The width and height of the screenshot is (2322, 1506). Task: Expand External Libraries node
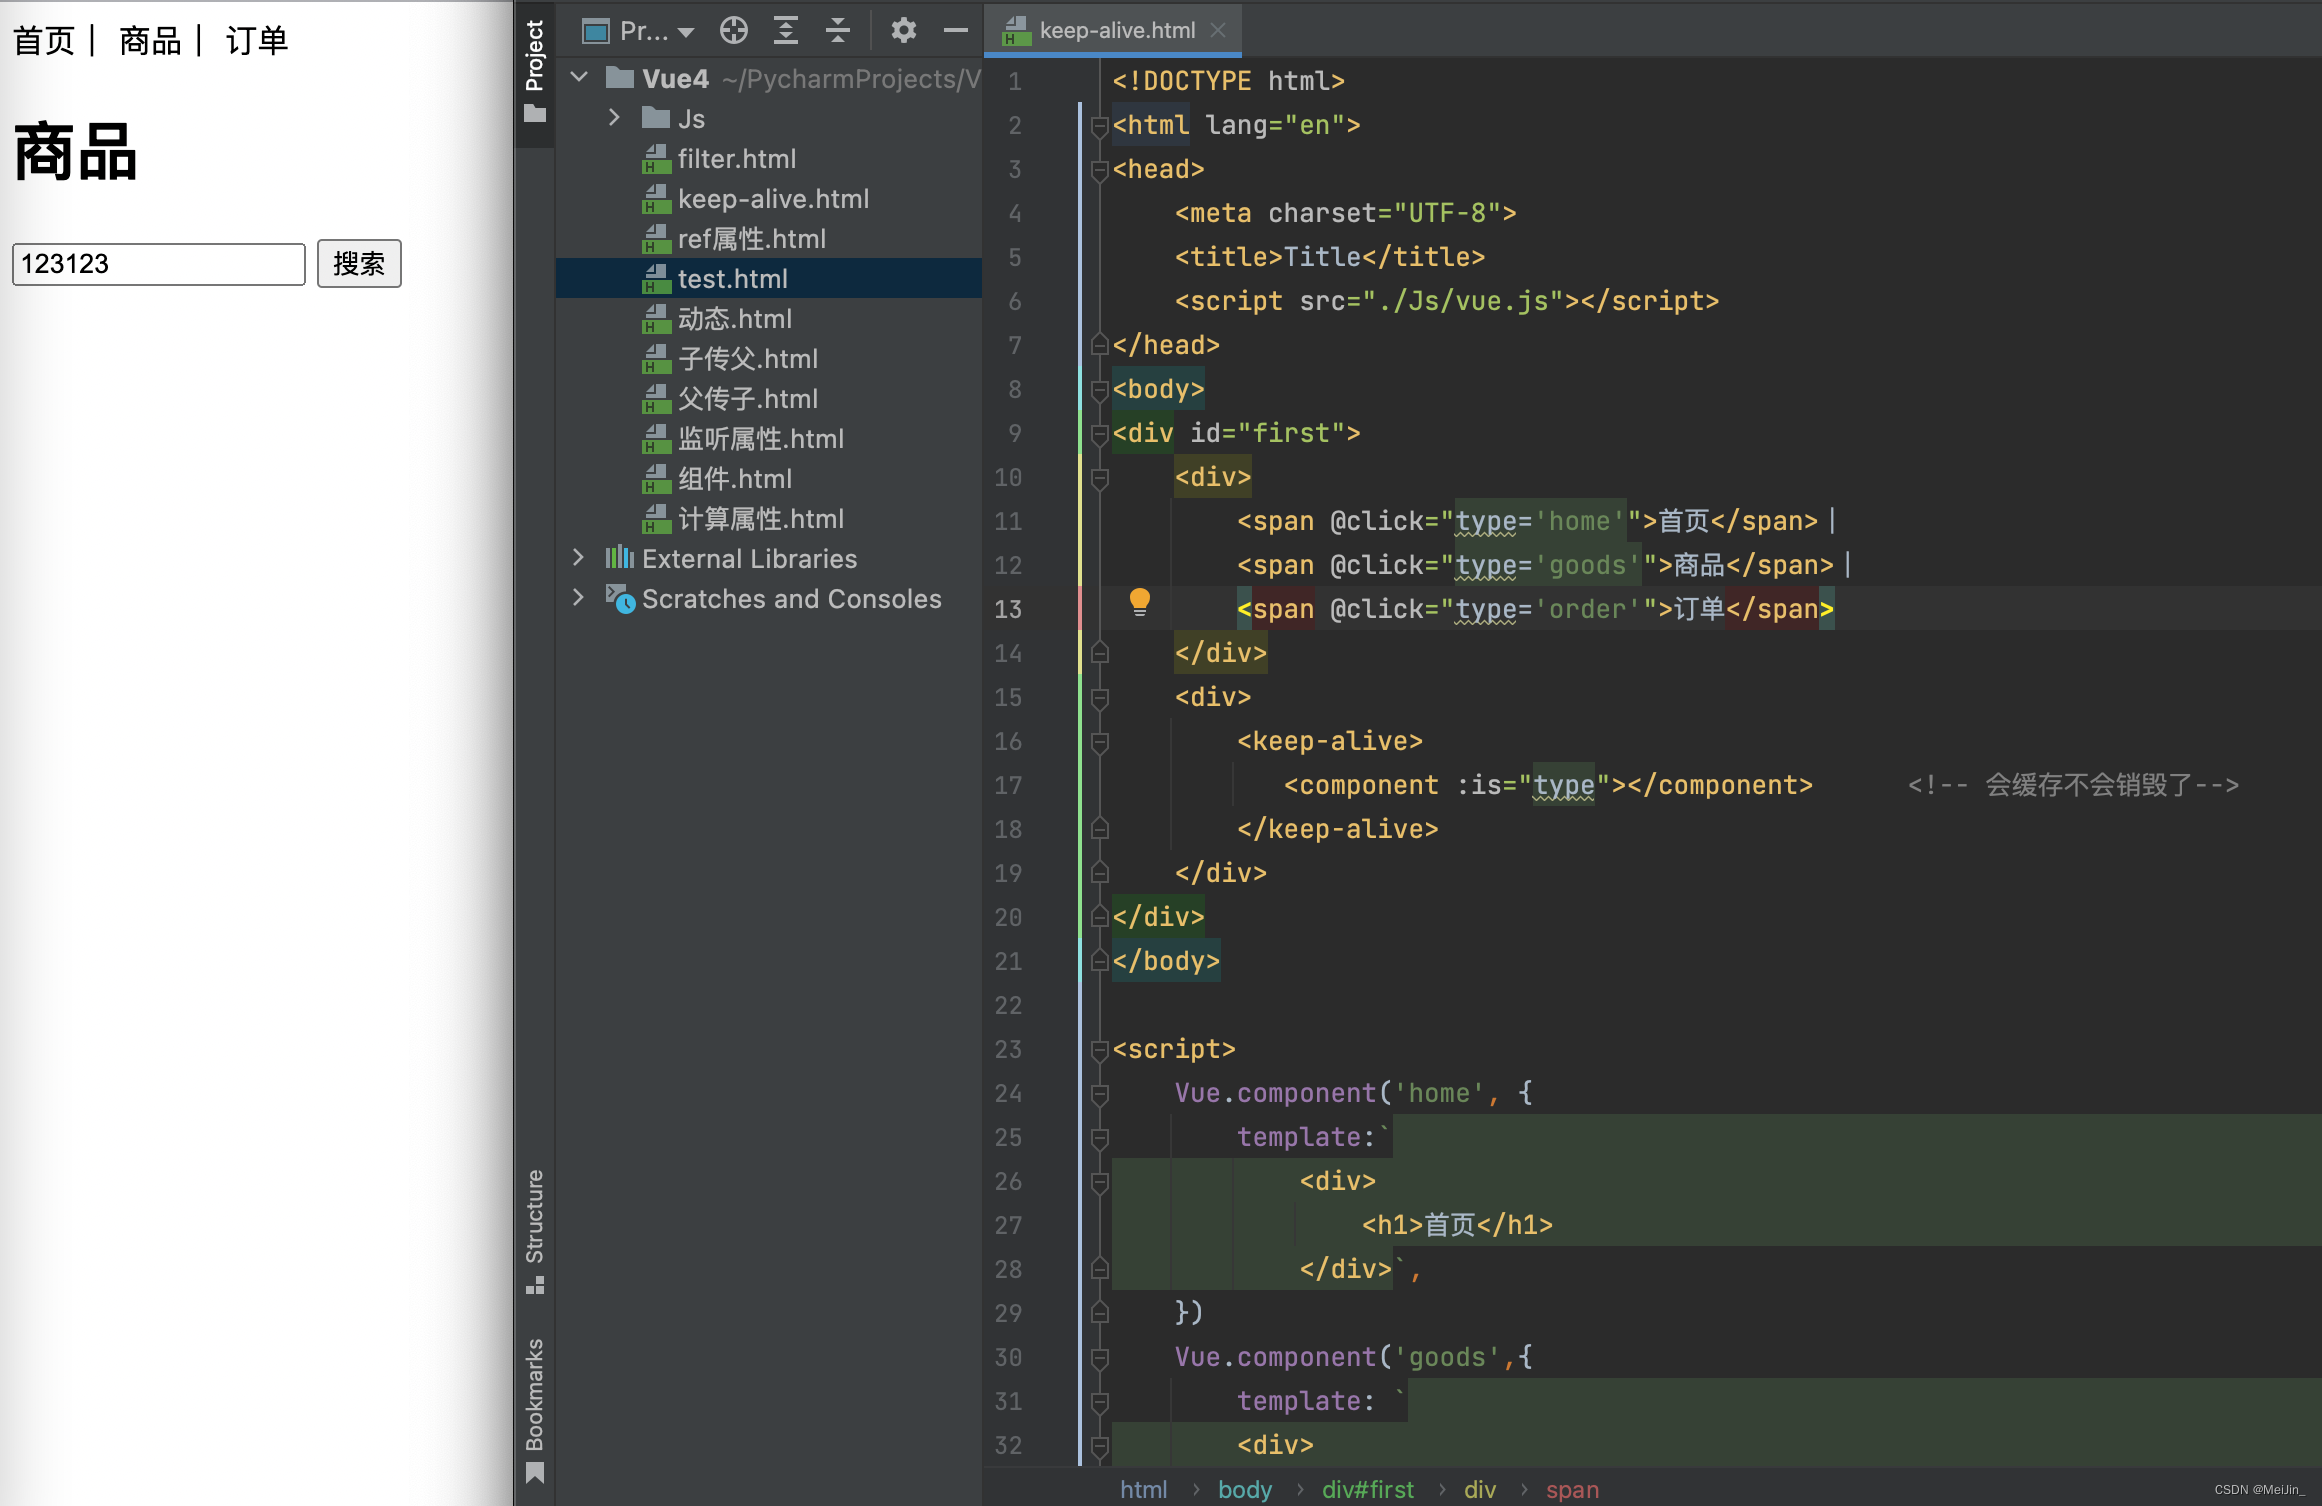[x=578, y=558]
